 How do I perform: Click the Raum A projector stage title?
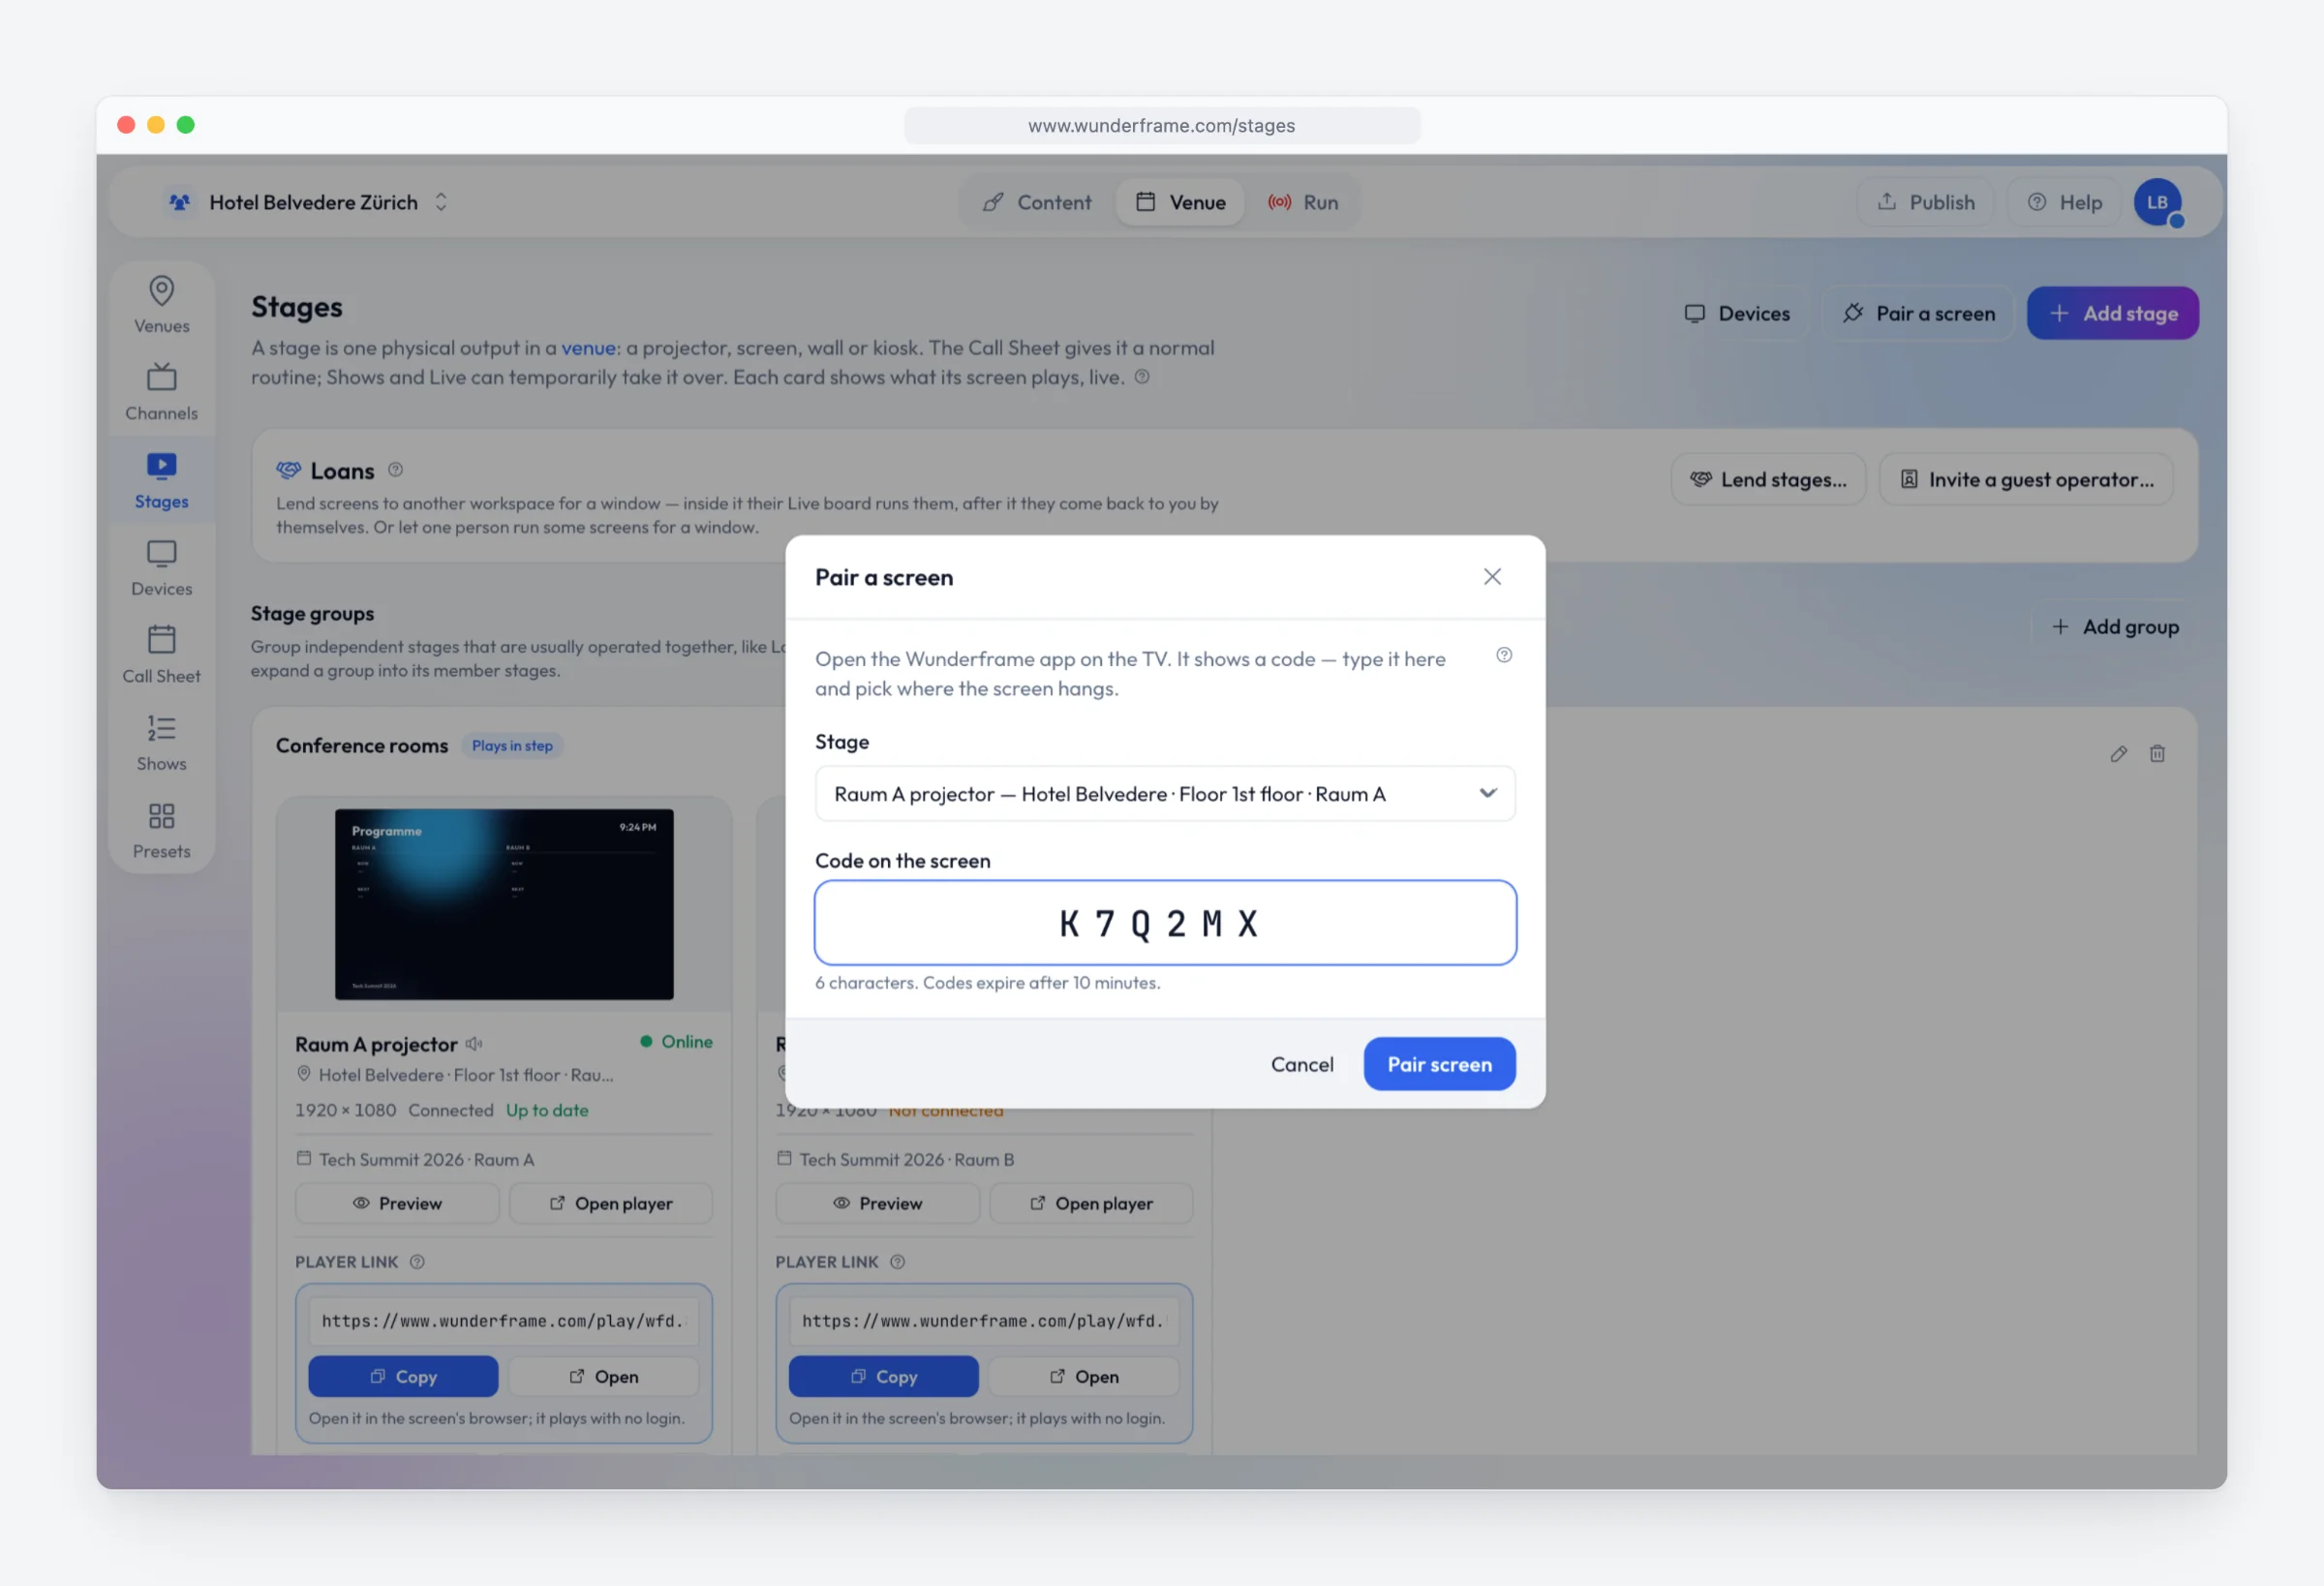coord(376,1044)
